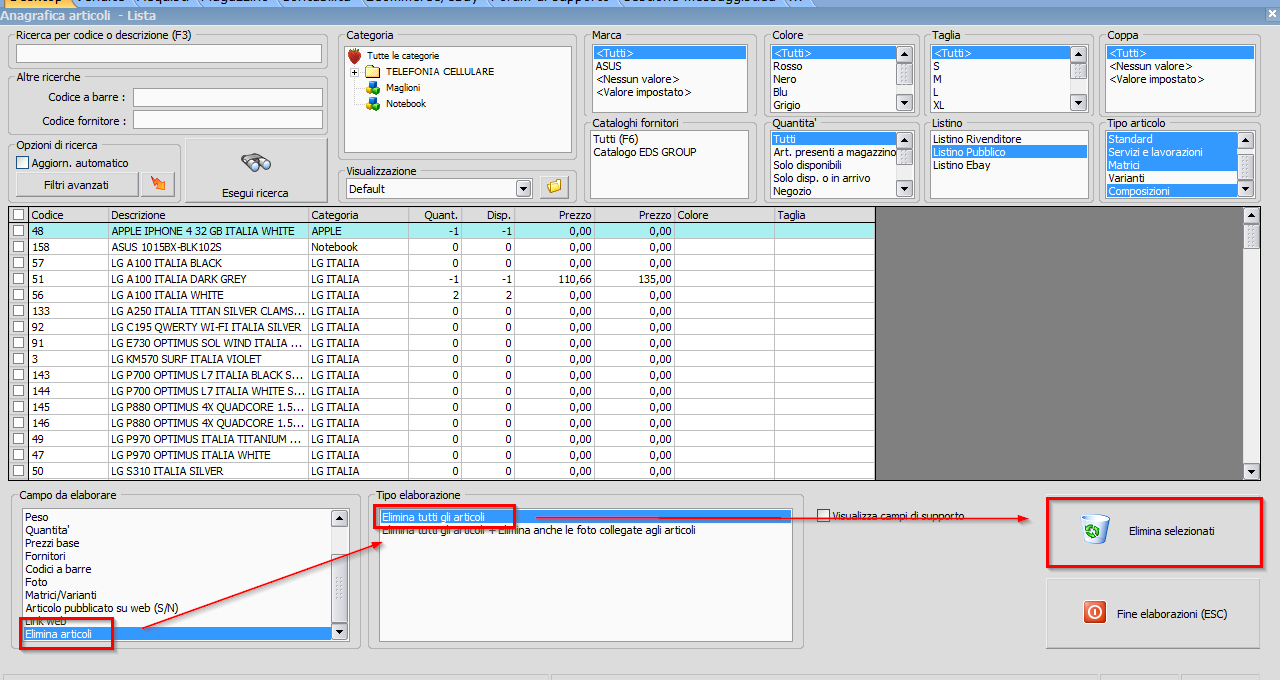Viewport: 1280px width, 680px height.
Task: Select <Nessun valore> in the Coppa list
Action: [x=1180, y=66]
